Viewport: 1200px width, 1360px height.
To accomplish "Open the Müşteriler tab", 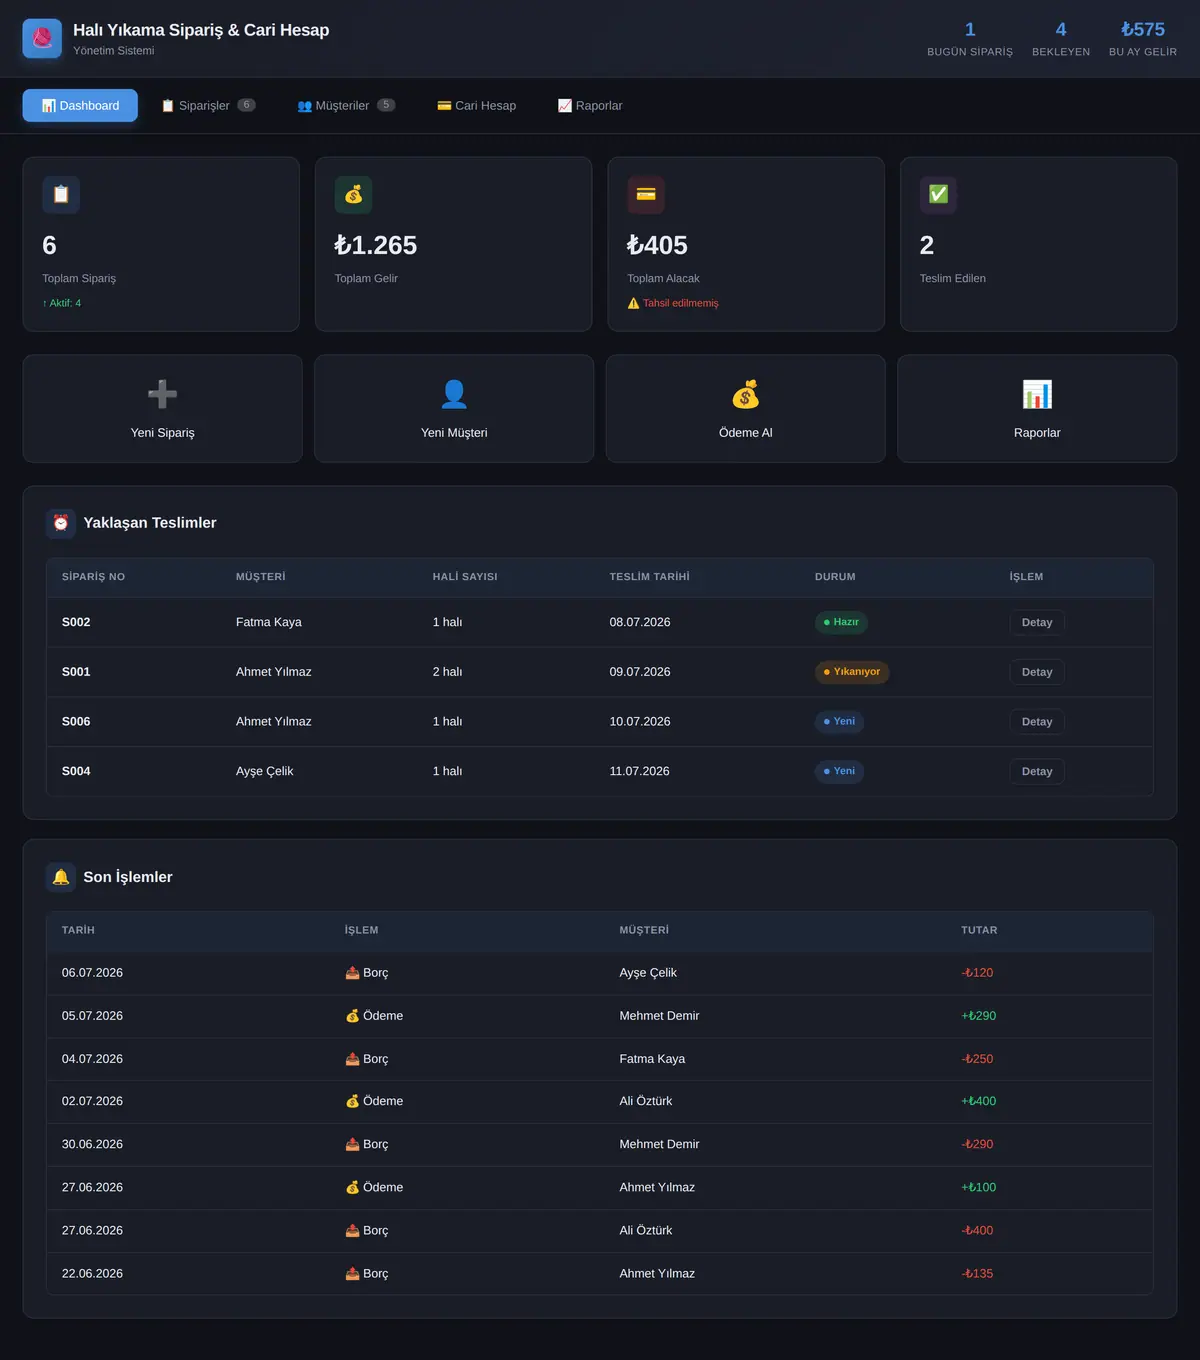I will pos(346,105).
